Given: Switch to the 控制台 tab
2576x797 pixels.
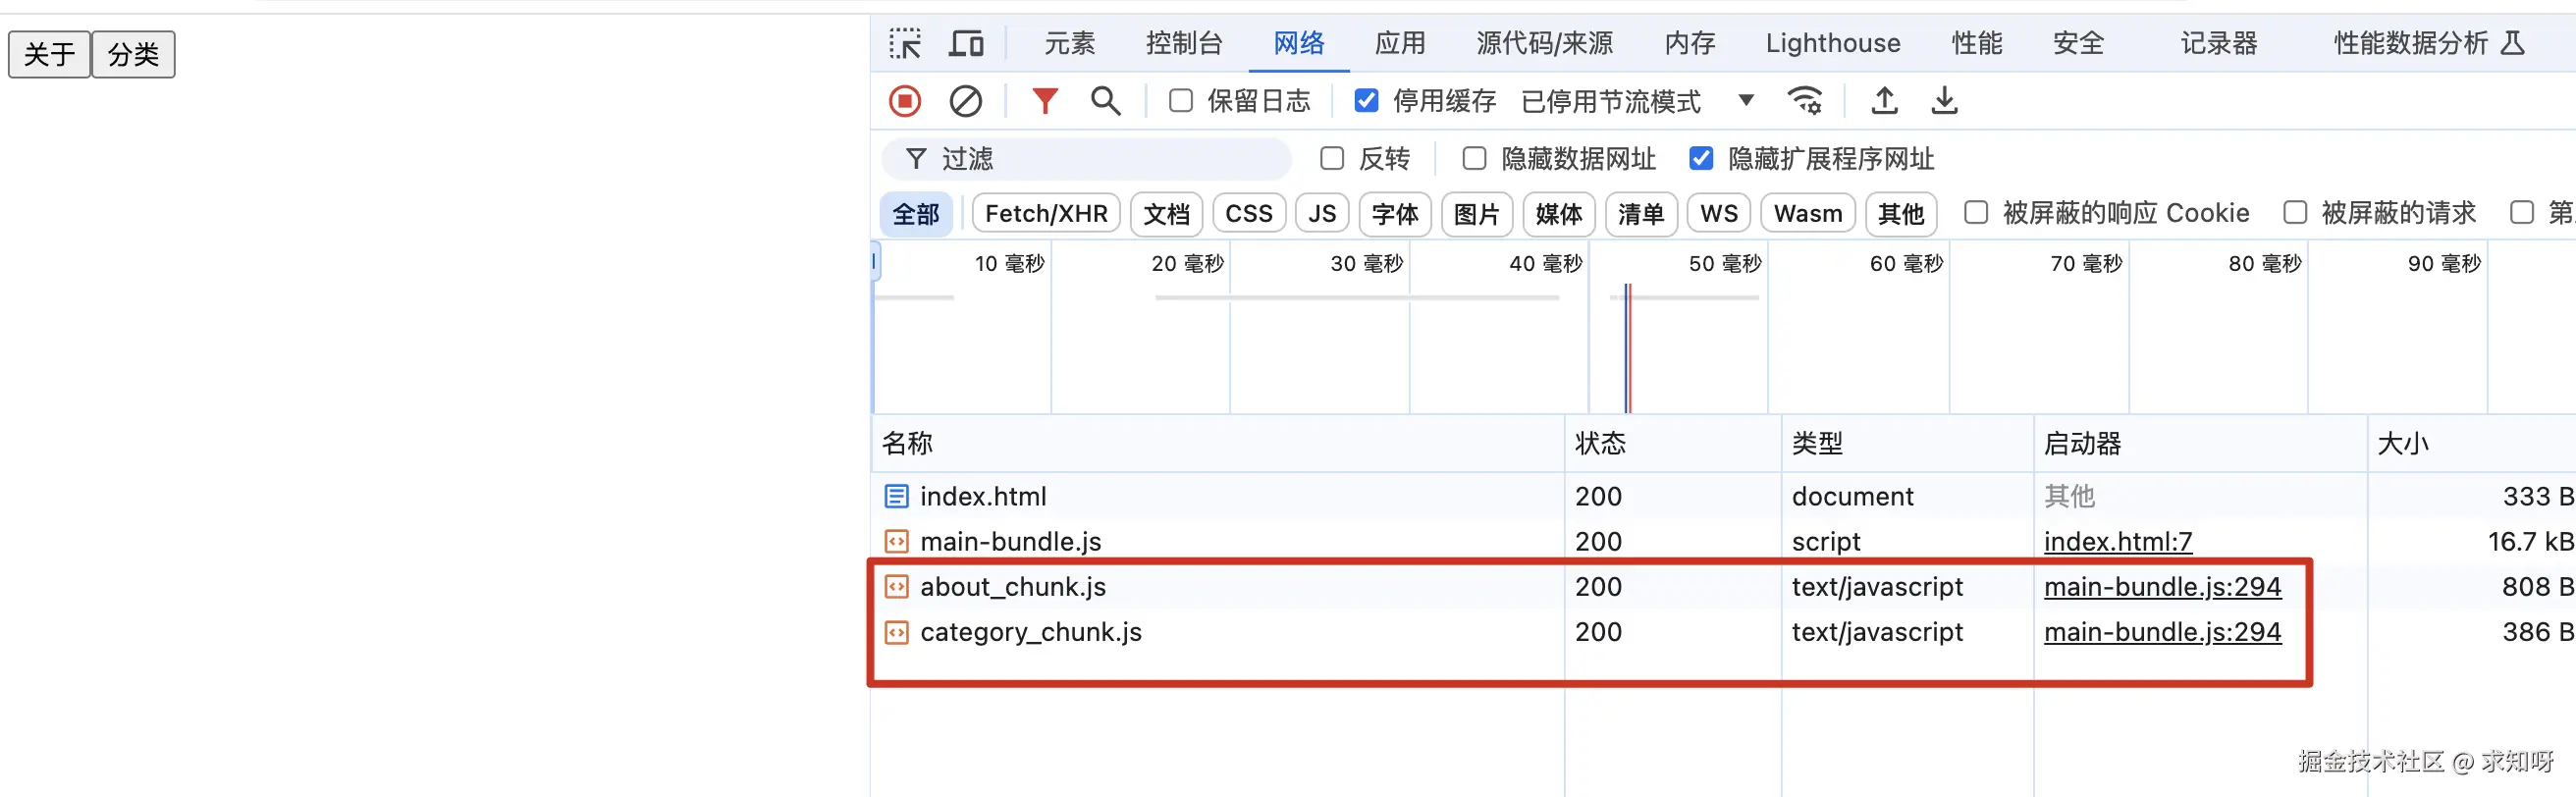Looking at the screenshot, I should (x=1184, y=43).
